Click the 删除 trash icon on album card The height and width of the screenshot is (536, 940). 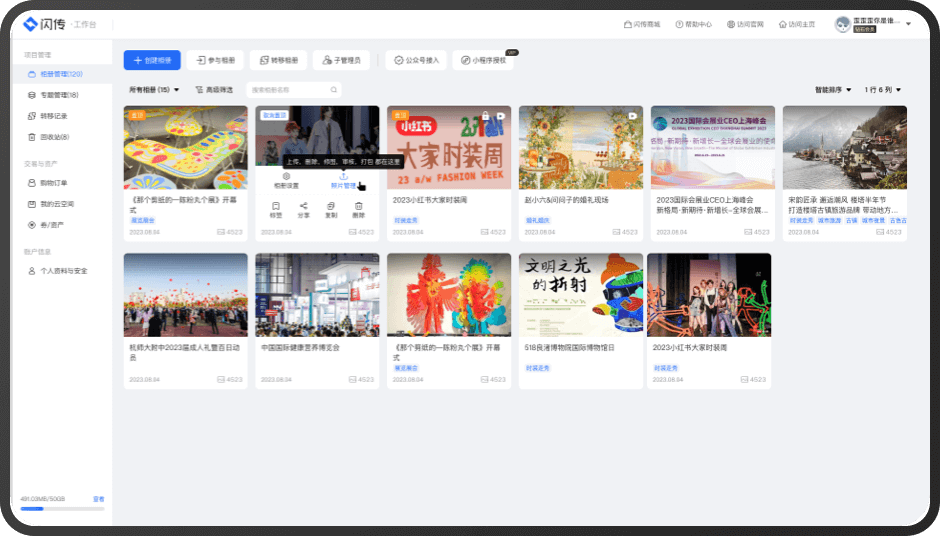tap(359, 206)
